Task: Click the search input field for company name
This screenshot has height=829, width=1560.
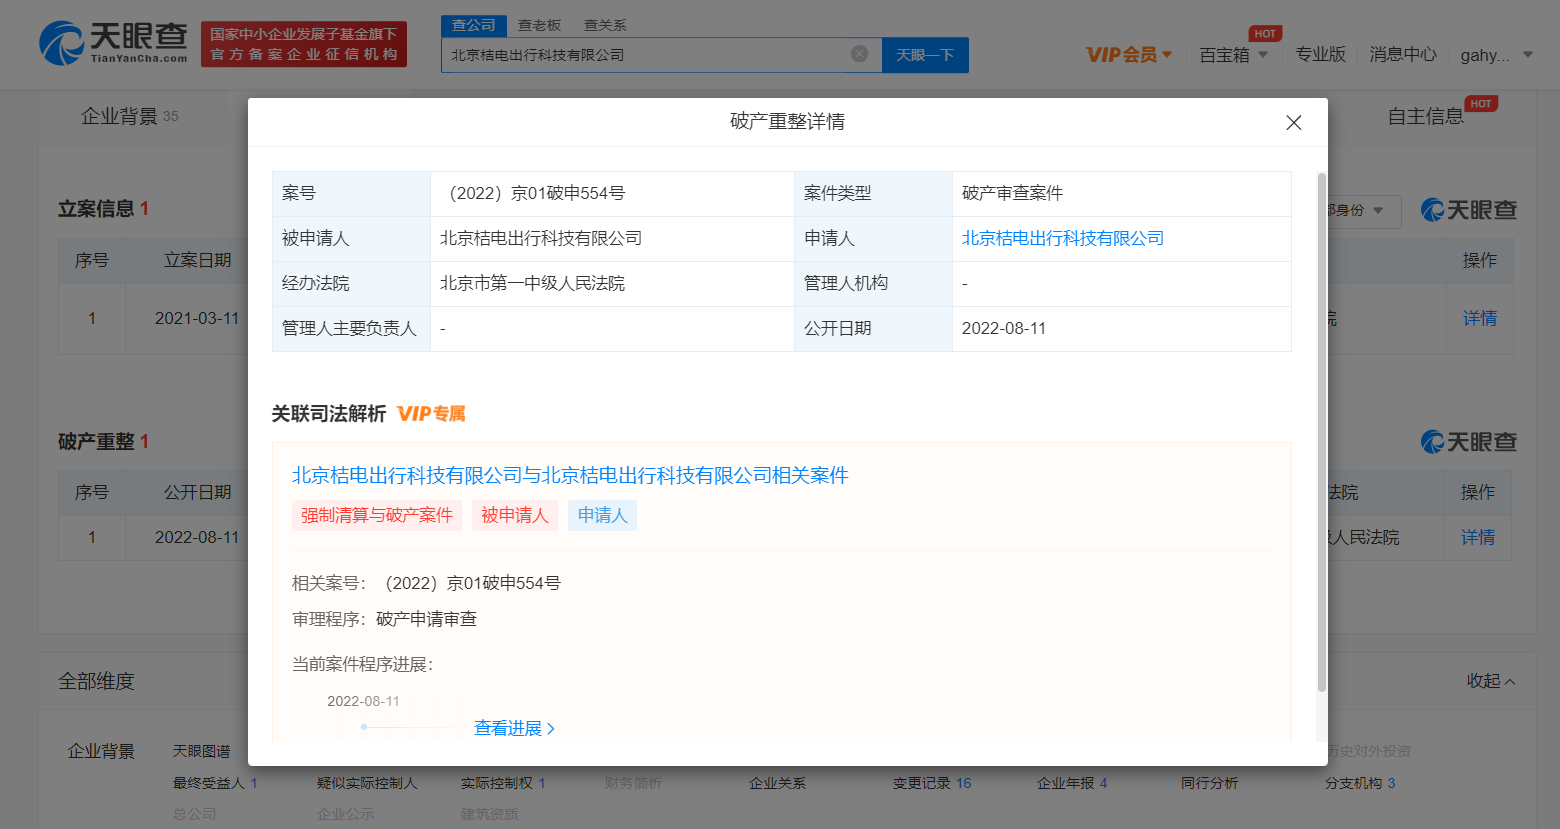Action: (645, 55)
